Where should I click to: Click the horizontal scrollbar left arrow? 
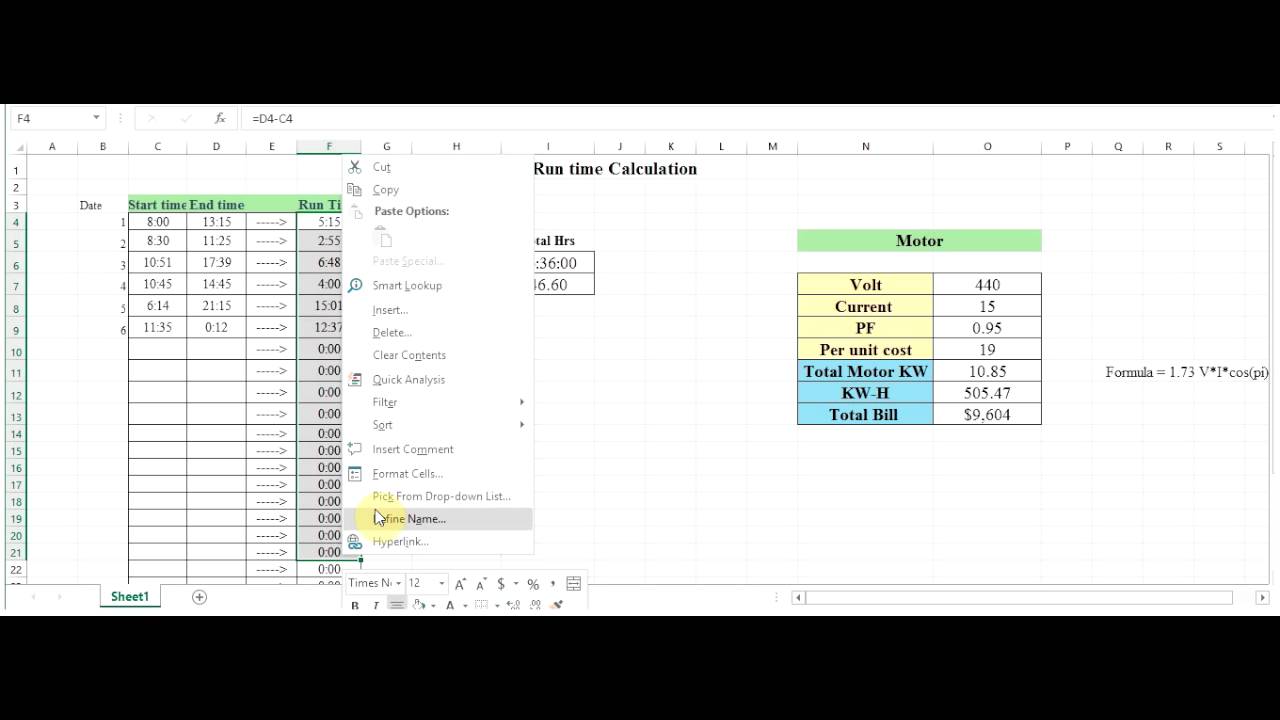coord(797,598)
